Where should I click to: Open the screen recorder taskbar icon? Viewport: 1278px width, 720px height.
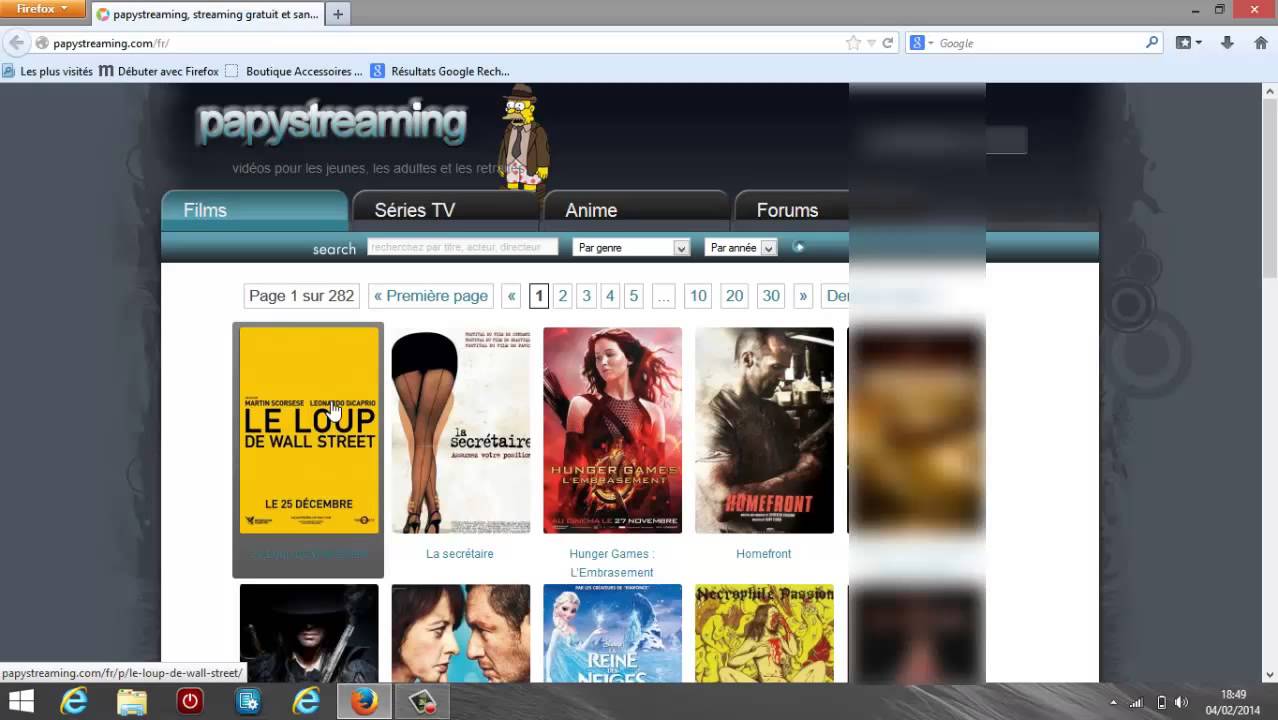click(421, 702)
